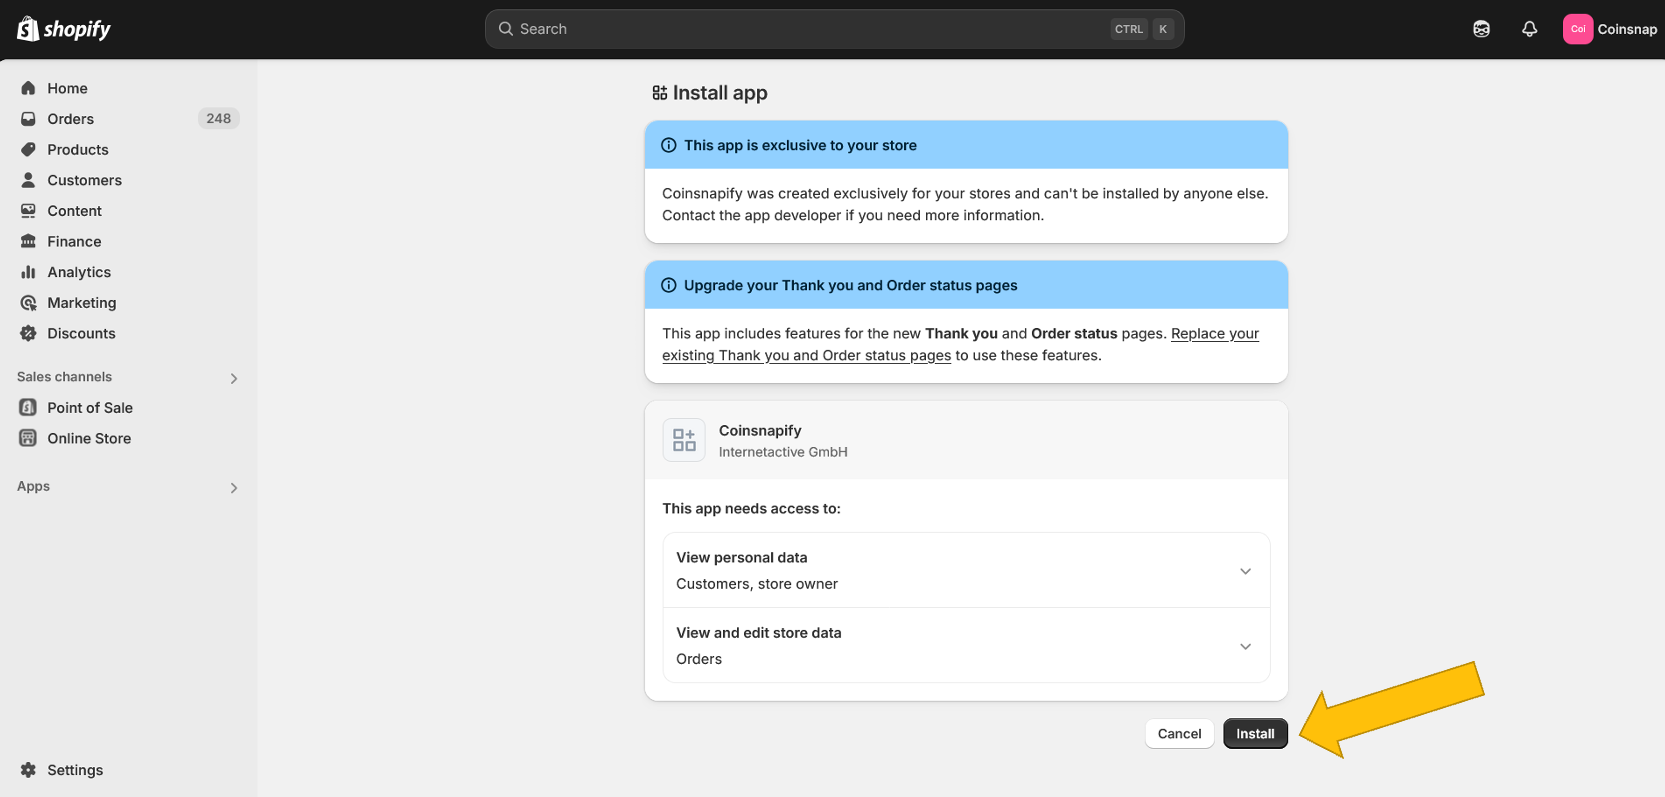Click the Content icon in sidebar
This screenshot has width=1665, height=797.
tap(28, 211)
